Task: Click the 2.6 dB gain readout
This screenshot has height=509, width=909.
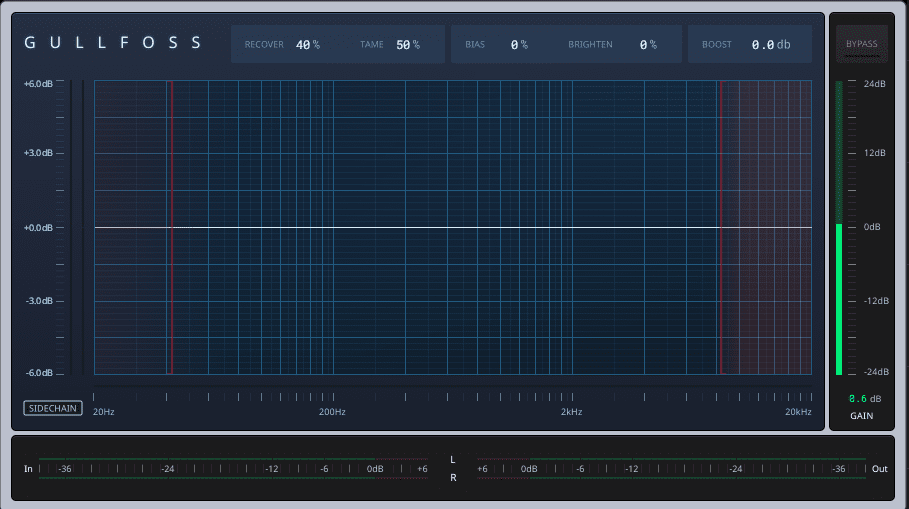Action: click(865, 399)
